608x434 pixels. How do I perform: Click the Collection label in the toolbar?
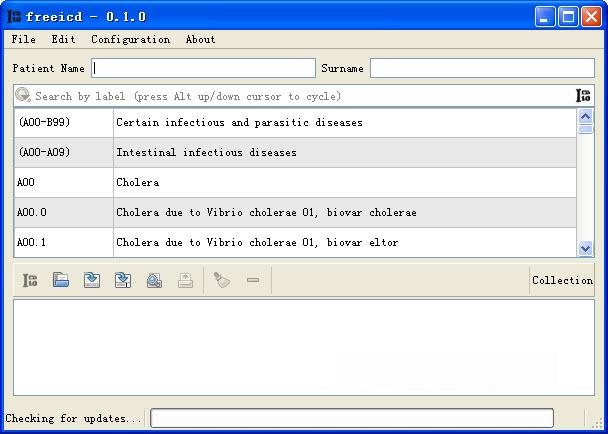coord(562,280)
